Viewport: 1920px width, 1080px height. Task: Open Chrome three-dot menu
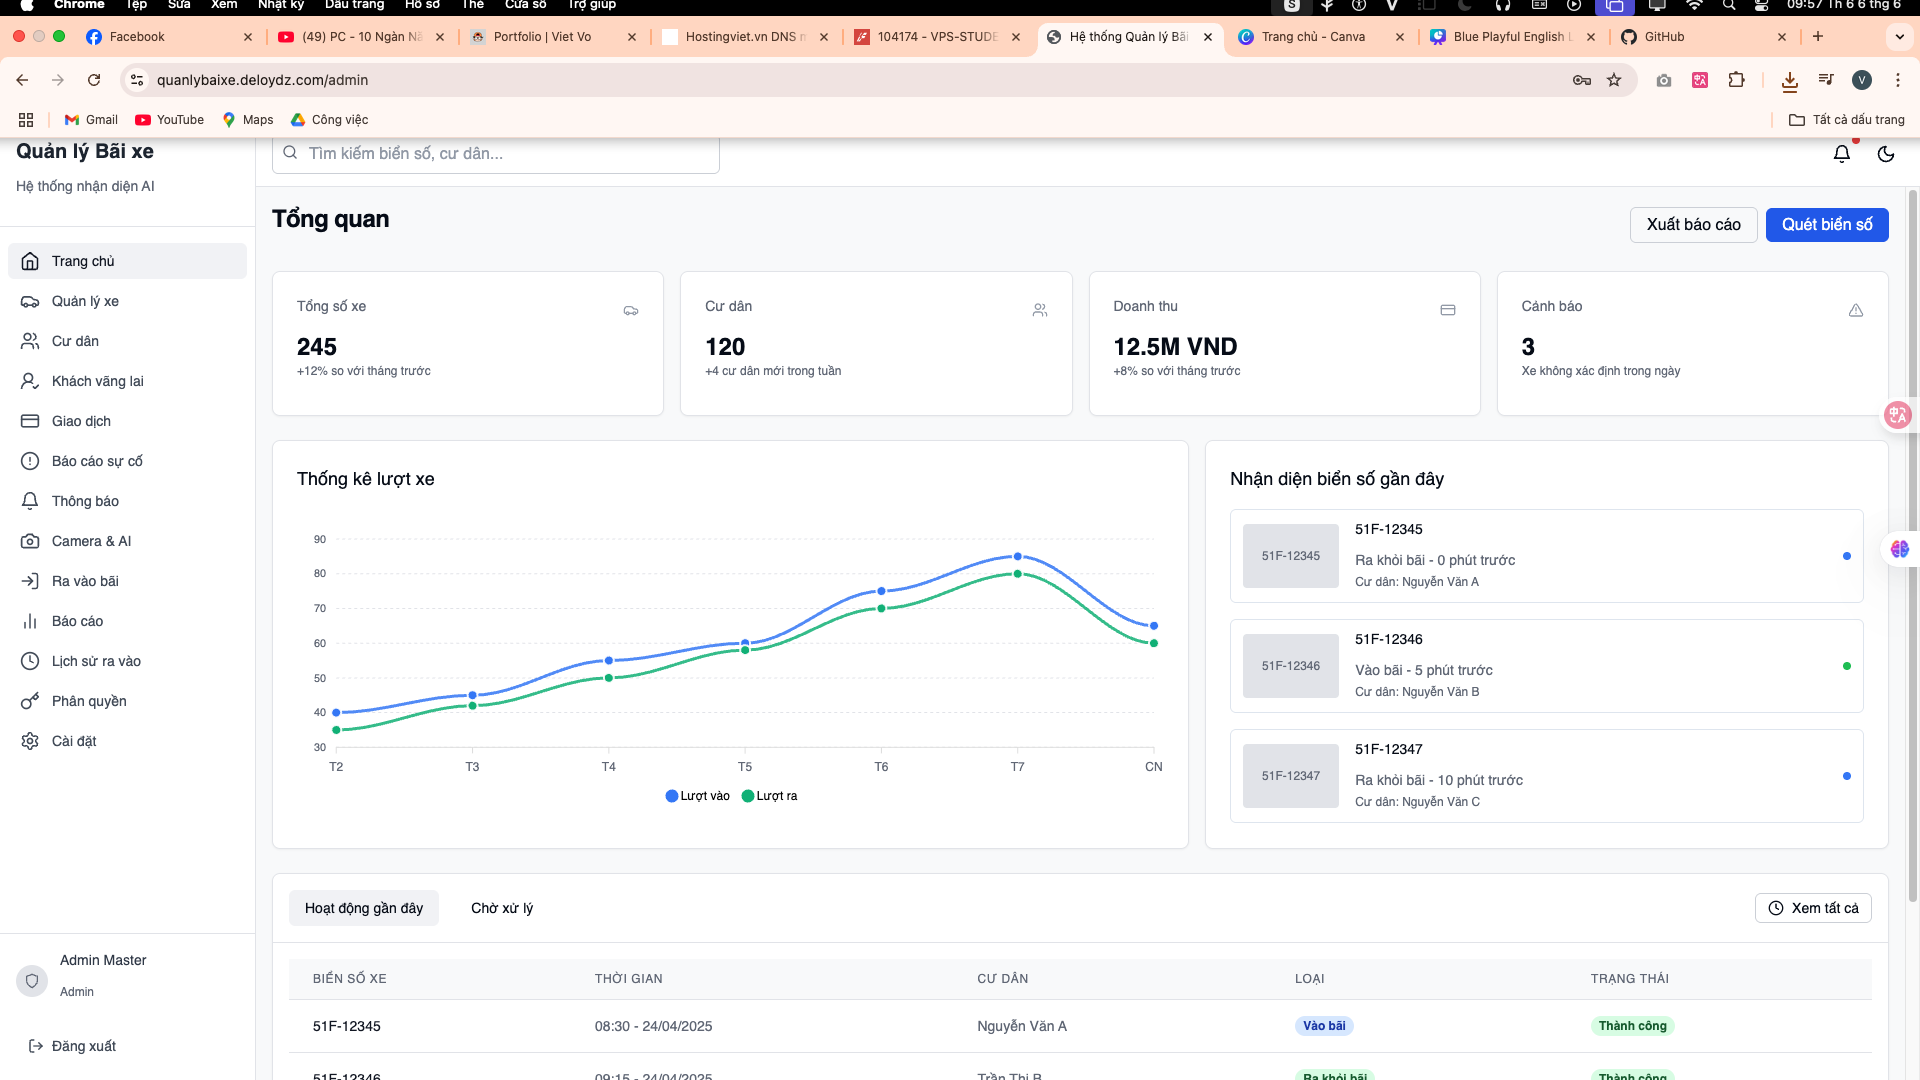(x=1897, y=80)
